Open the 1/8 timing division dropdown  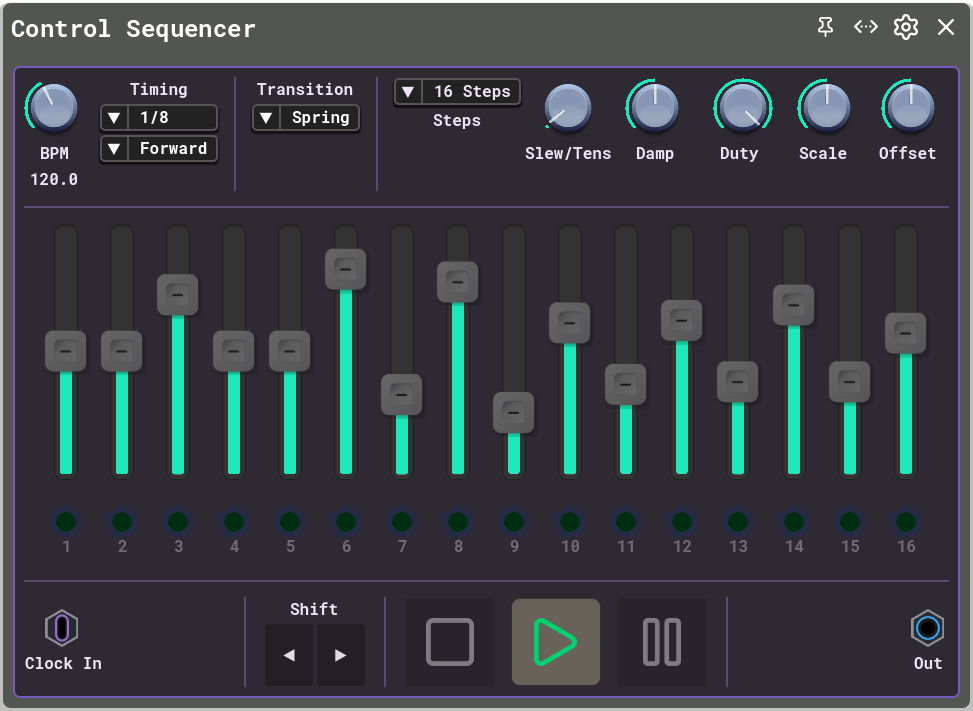[x=159, y=117]
